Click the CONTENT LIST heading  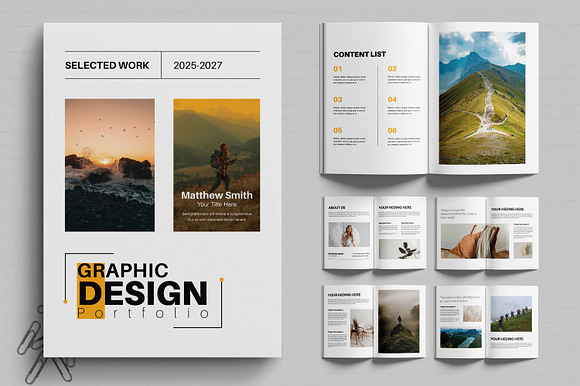[360, 54]
